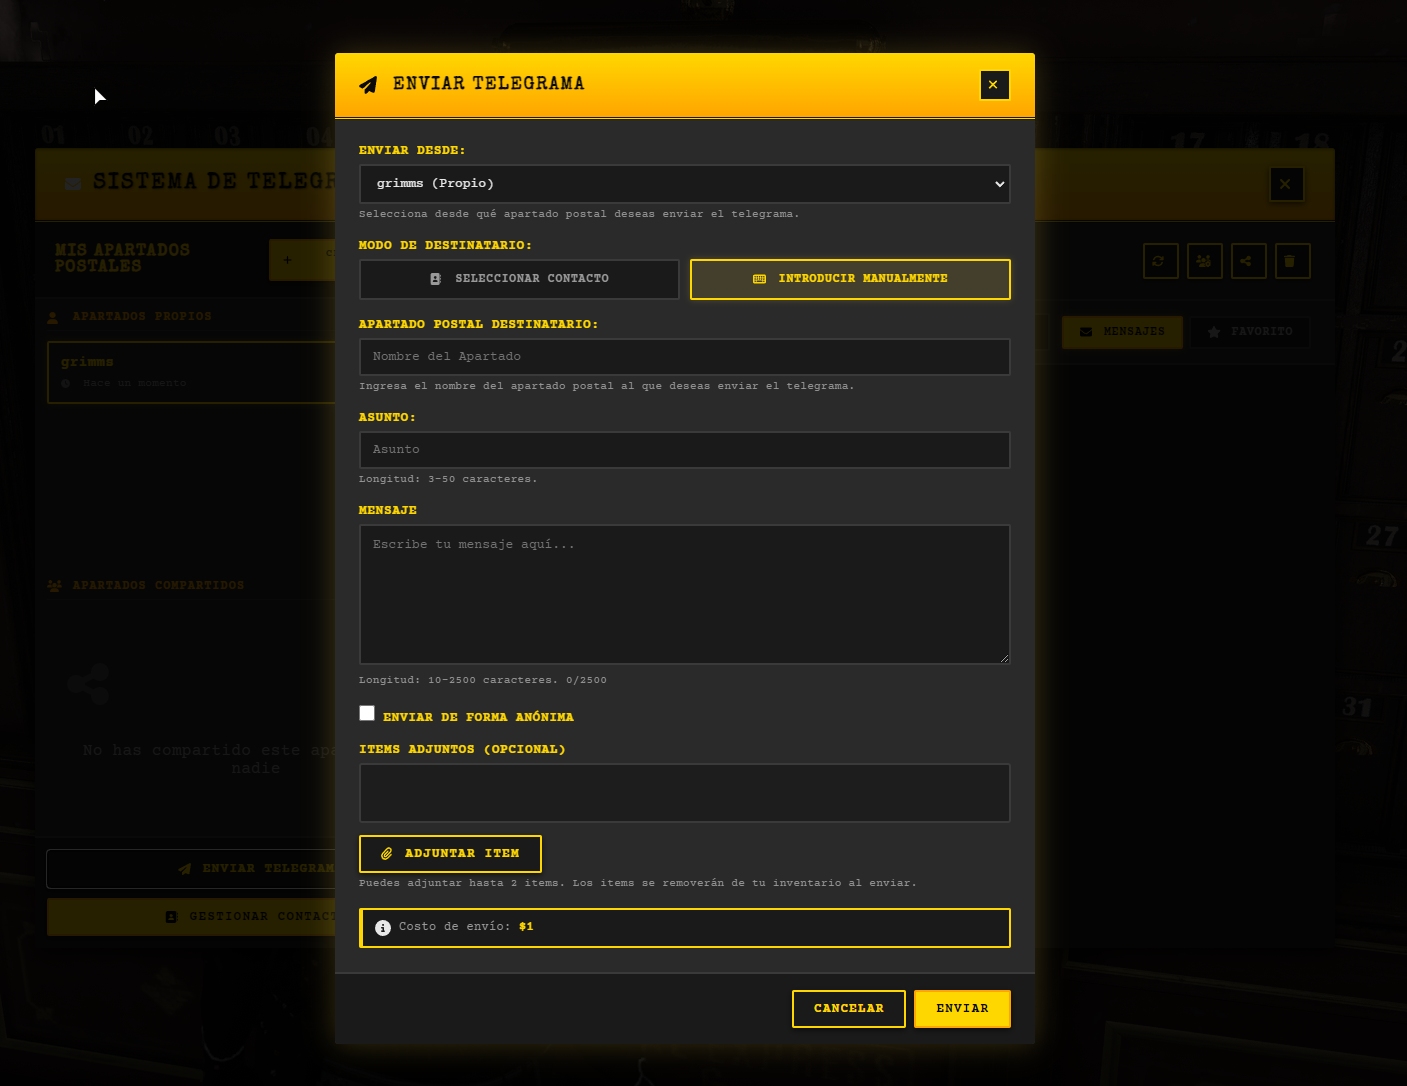Click 'Gestionar Contactos' button in background sidebar

coord(191,917)
